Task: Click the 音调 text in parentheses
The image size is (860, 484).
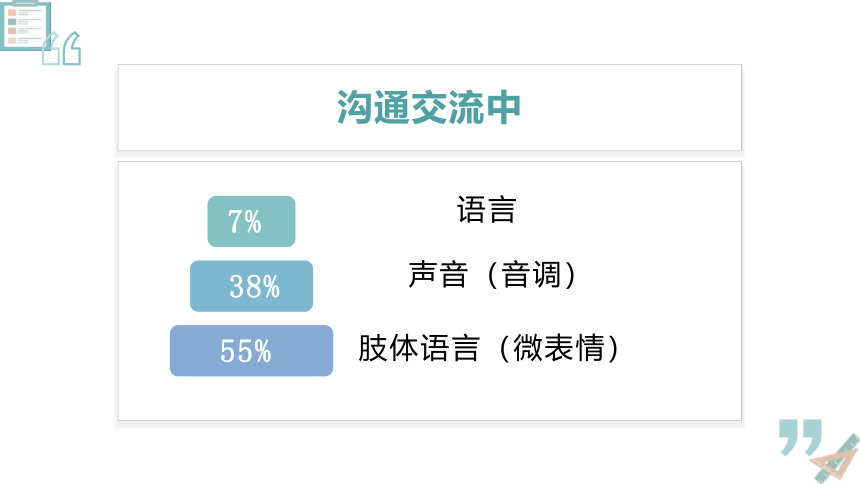Action: [x=531, y=275]
